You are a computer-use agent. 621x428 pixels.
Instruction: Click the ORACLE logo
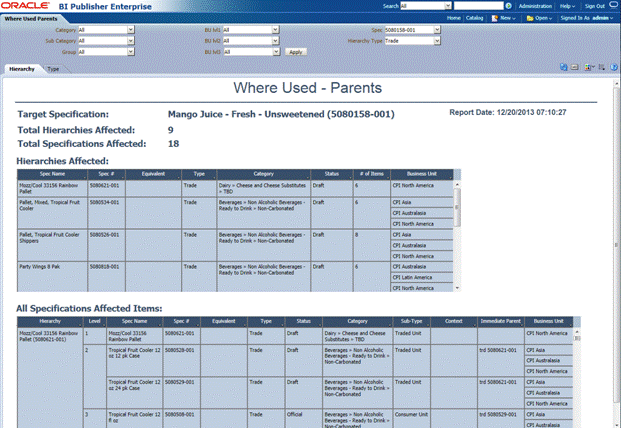pos(25,6)
